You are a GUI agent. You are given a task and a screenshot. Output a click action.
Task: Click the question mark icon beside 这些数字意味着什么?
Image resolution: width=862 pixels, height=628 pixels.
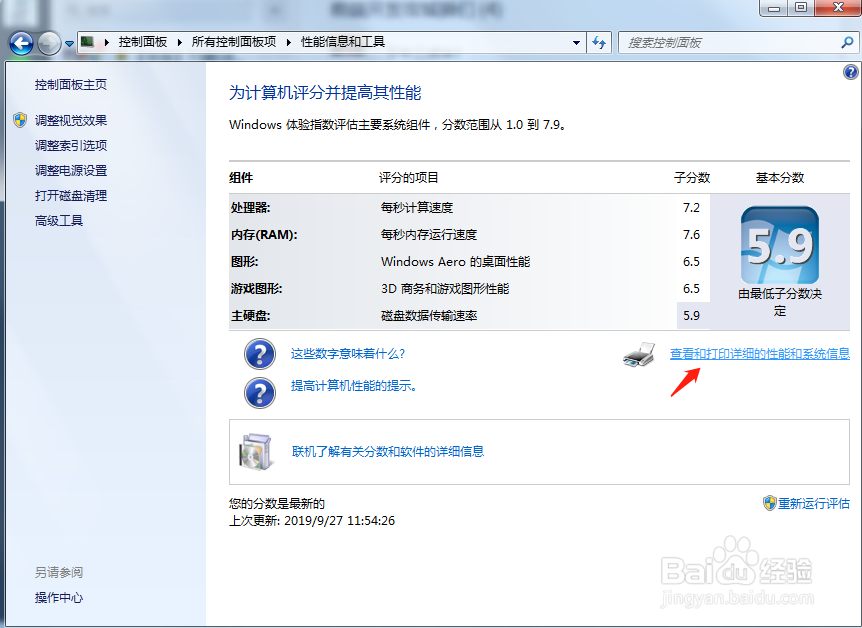pos(259,354)
